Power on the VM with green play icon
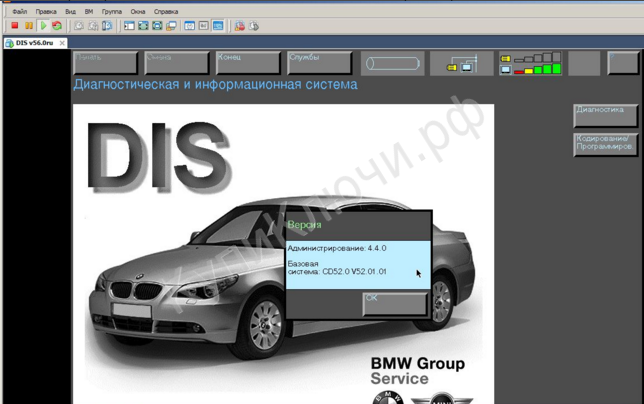 pyautogui.click(x=43, y=26)
